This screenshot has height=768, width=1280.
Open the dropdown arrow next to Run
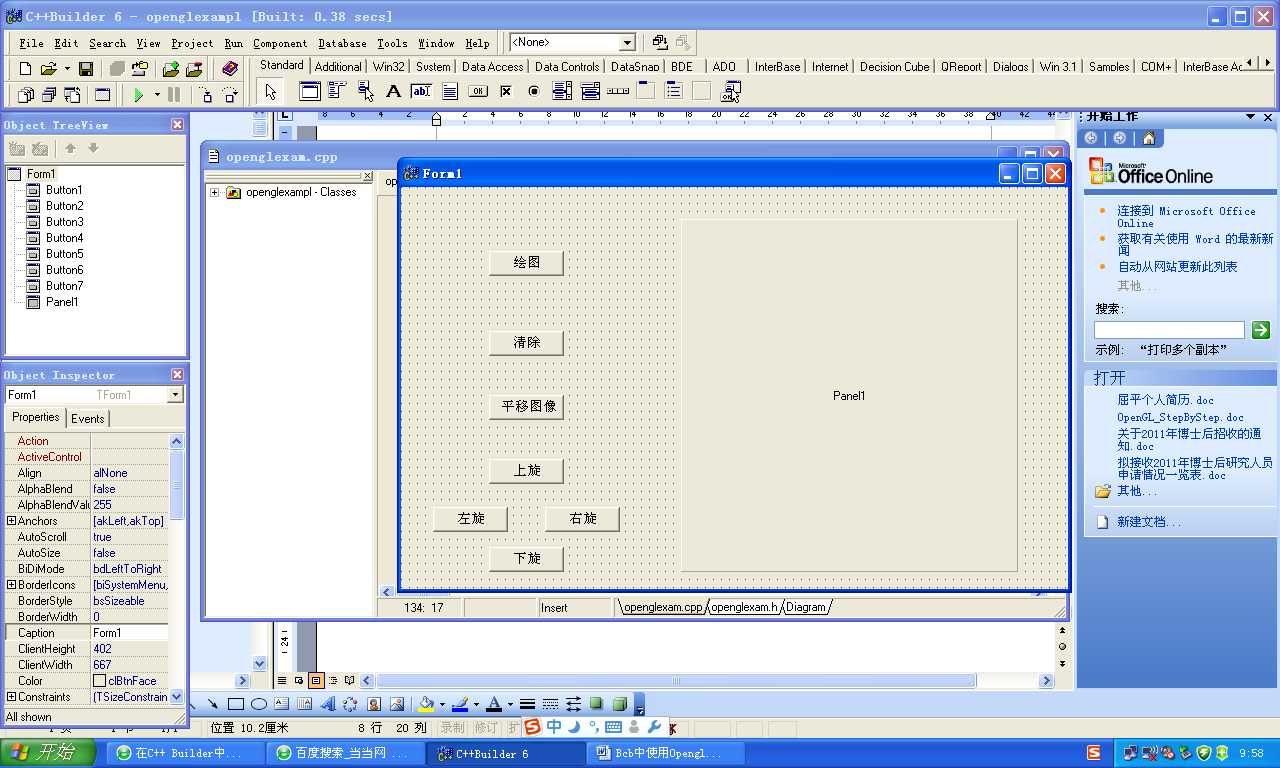click(156, 95)
